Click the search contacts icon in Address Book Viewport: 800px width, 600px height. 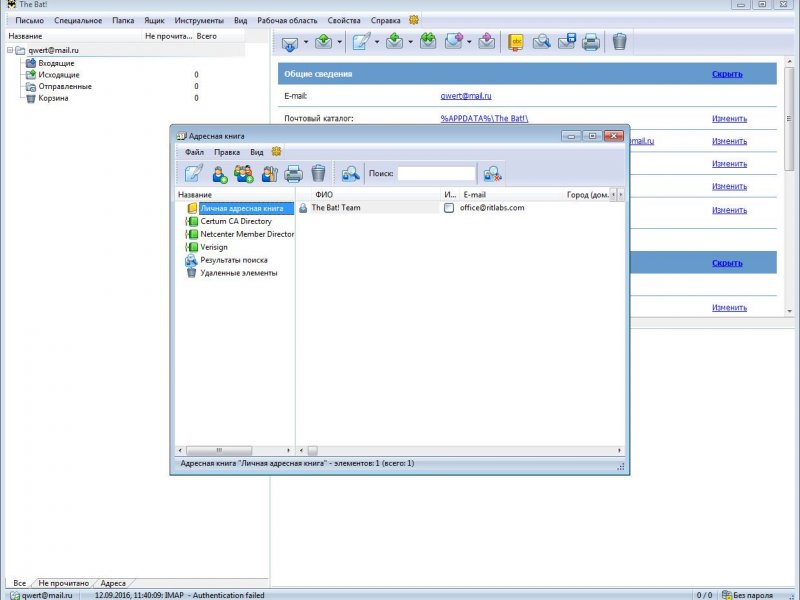[x=351, y=174]
